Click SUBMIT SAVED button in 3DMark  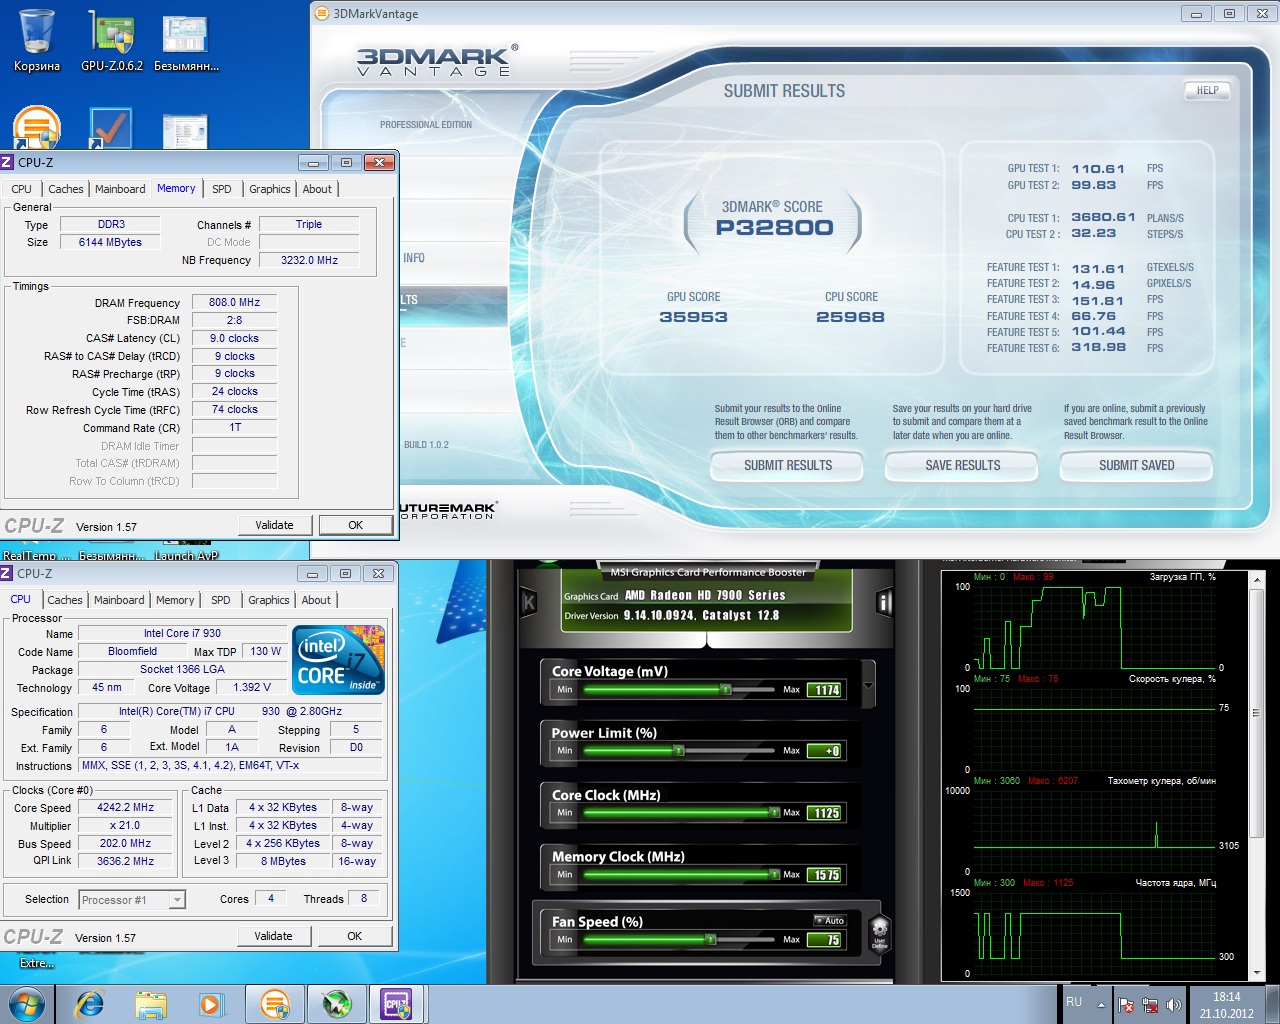pyautogui.click(x=1136, y=465)
